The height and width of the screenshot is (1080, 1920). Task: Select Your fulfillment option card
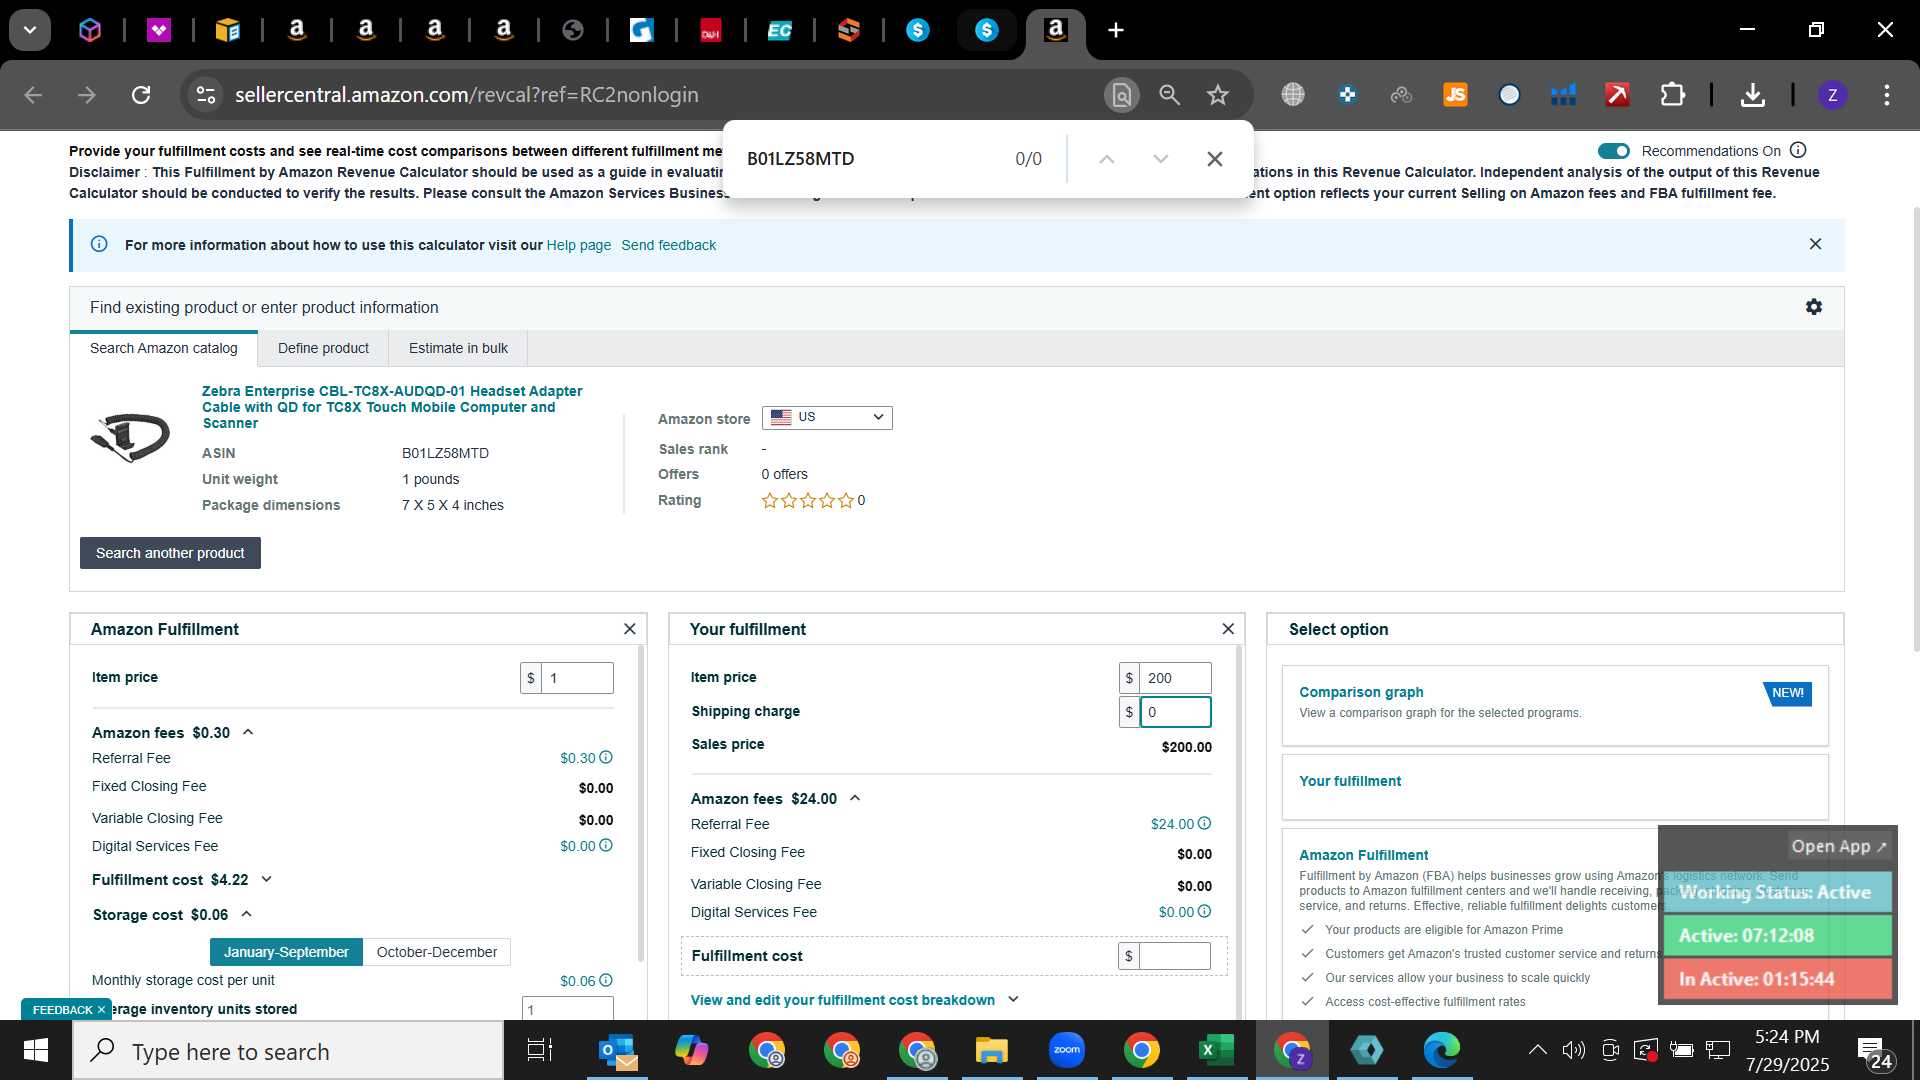coord(1555,787)
